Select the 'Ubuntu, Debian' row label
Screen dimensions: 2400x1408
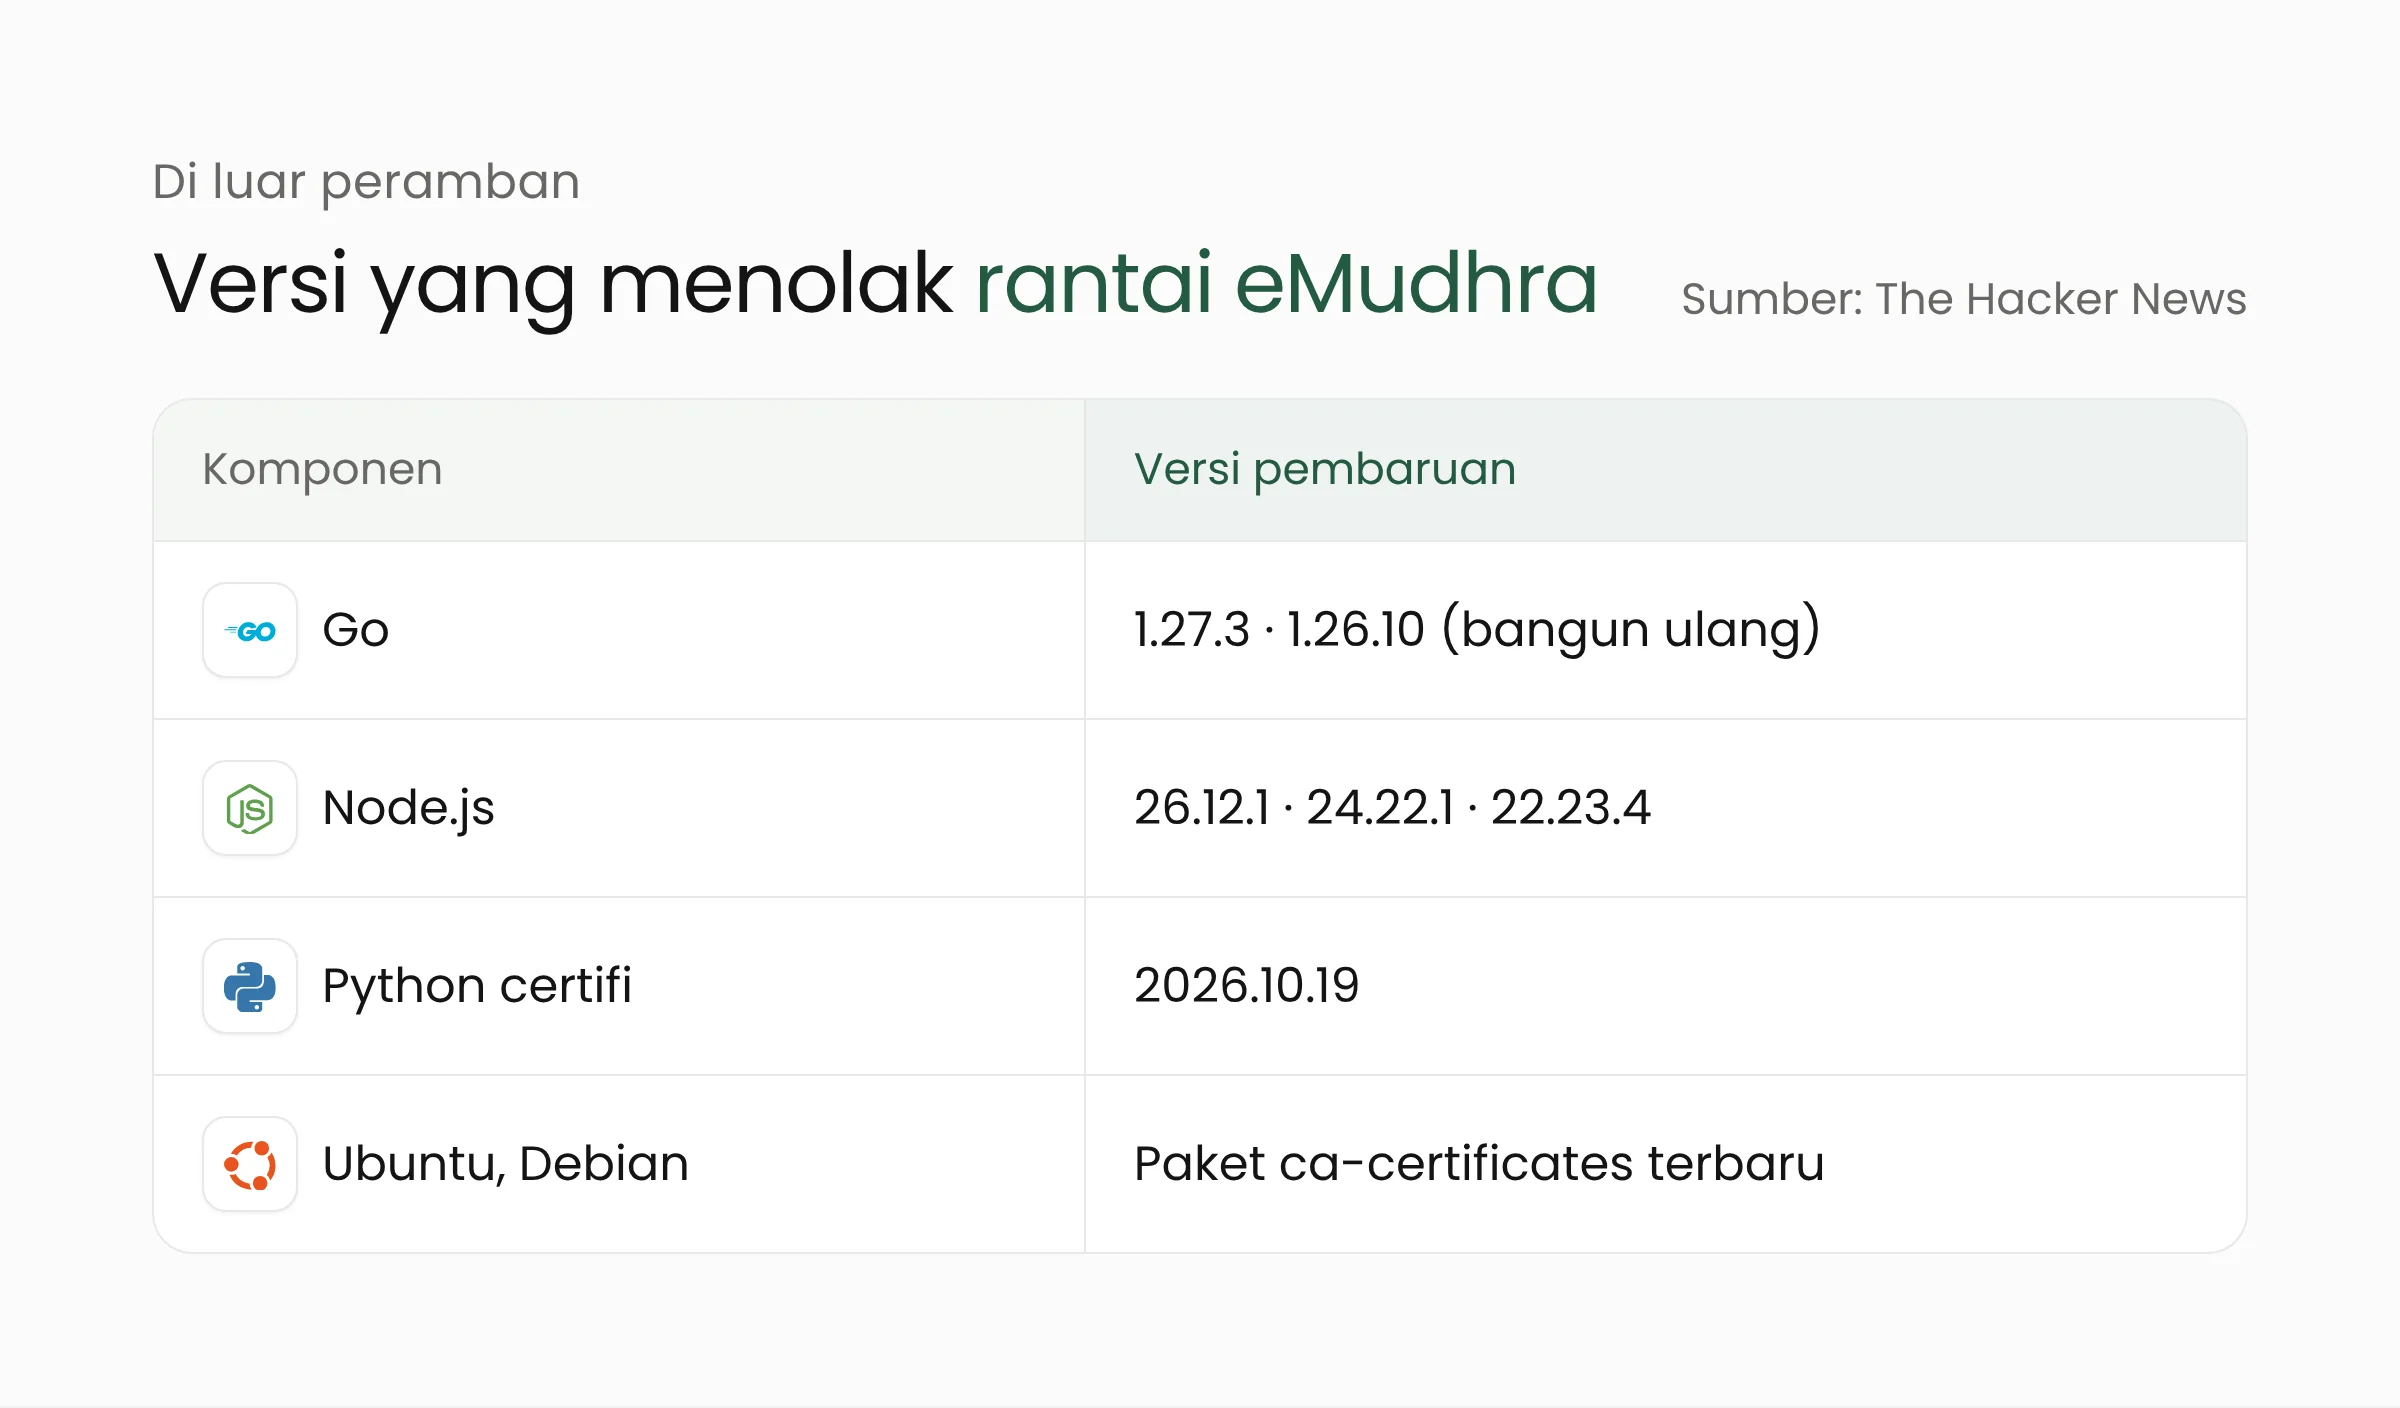505,1164
